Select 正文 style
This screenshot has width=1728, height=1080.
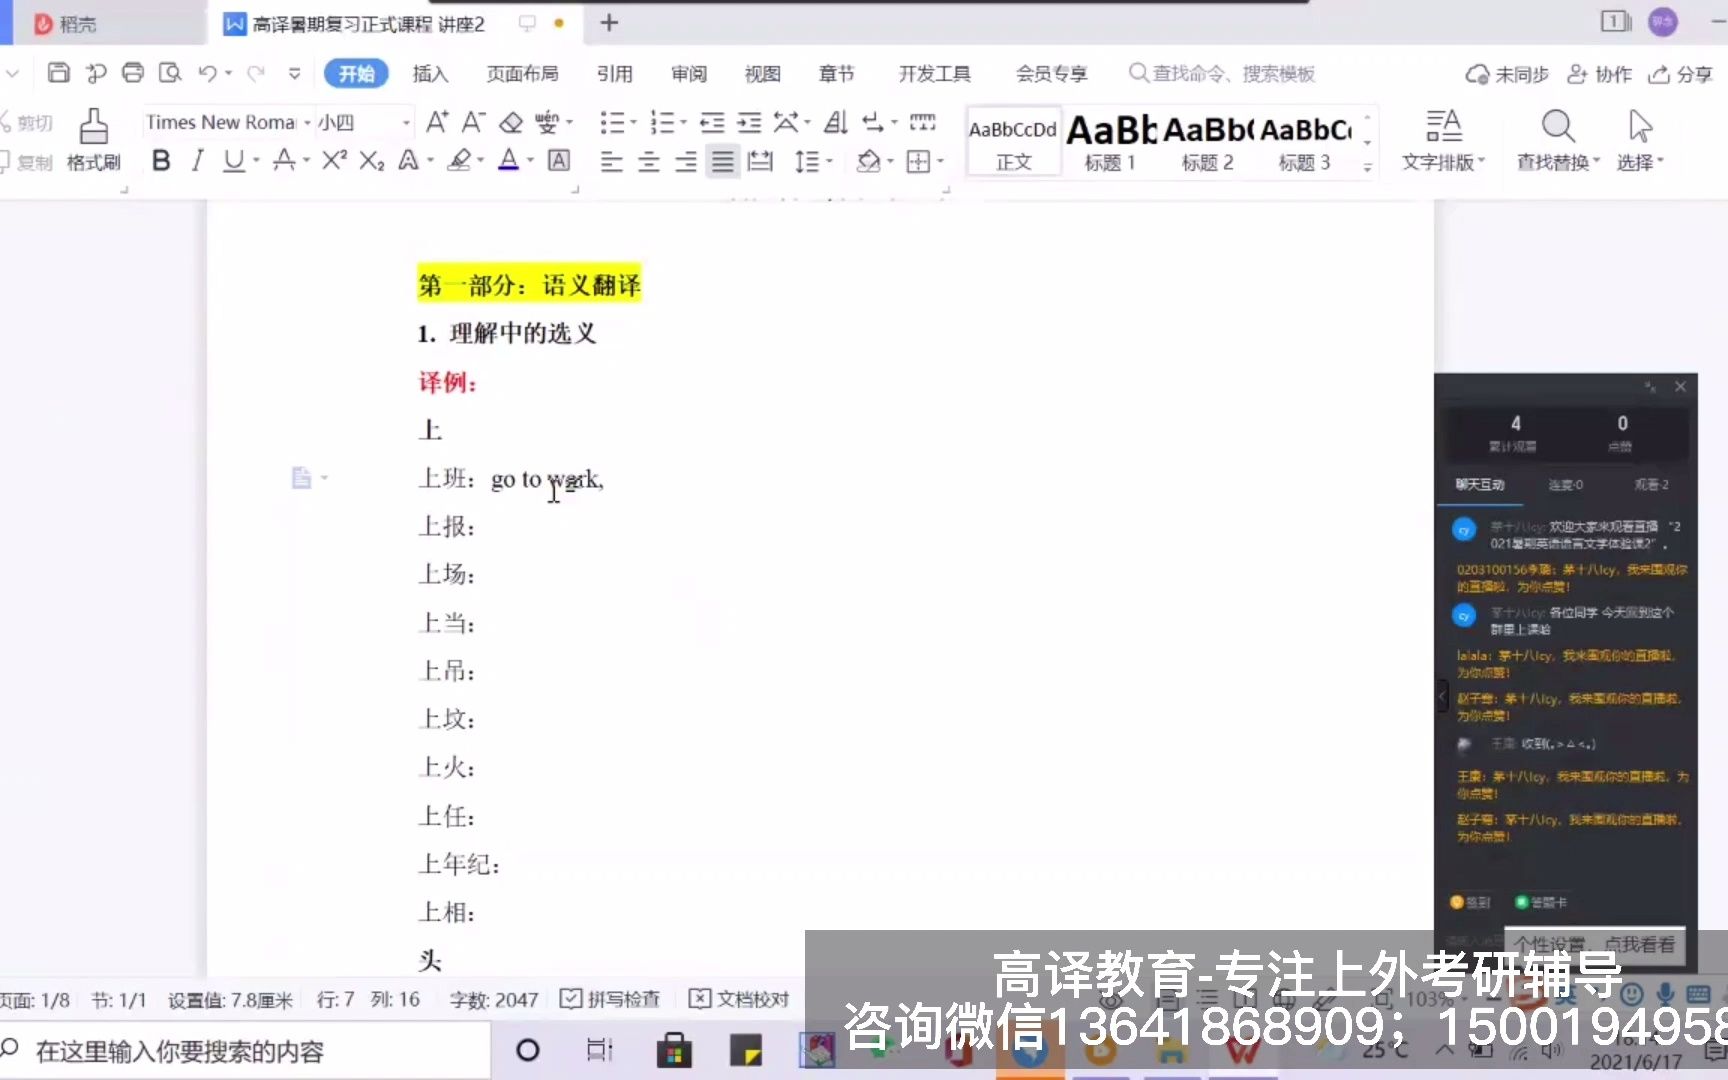pos(1013,141)
